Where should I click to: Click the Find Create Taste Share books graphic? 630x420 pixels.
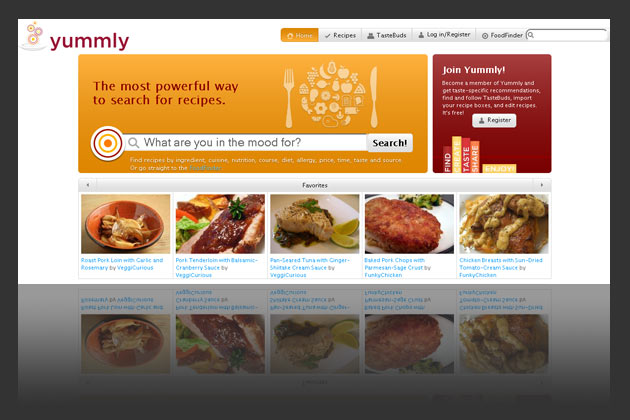tap(479, 155)
